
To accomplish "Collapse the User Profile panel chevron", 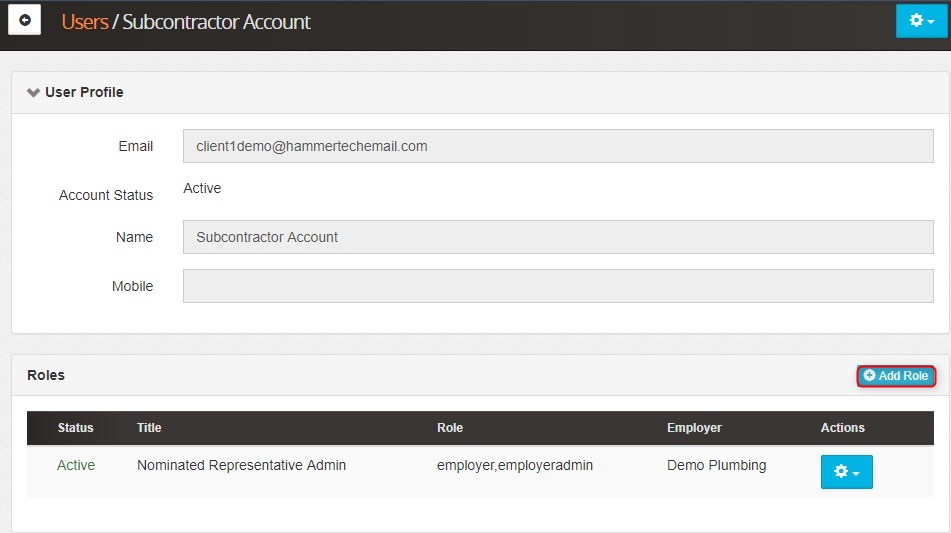I will [x=33, y=92].
